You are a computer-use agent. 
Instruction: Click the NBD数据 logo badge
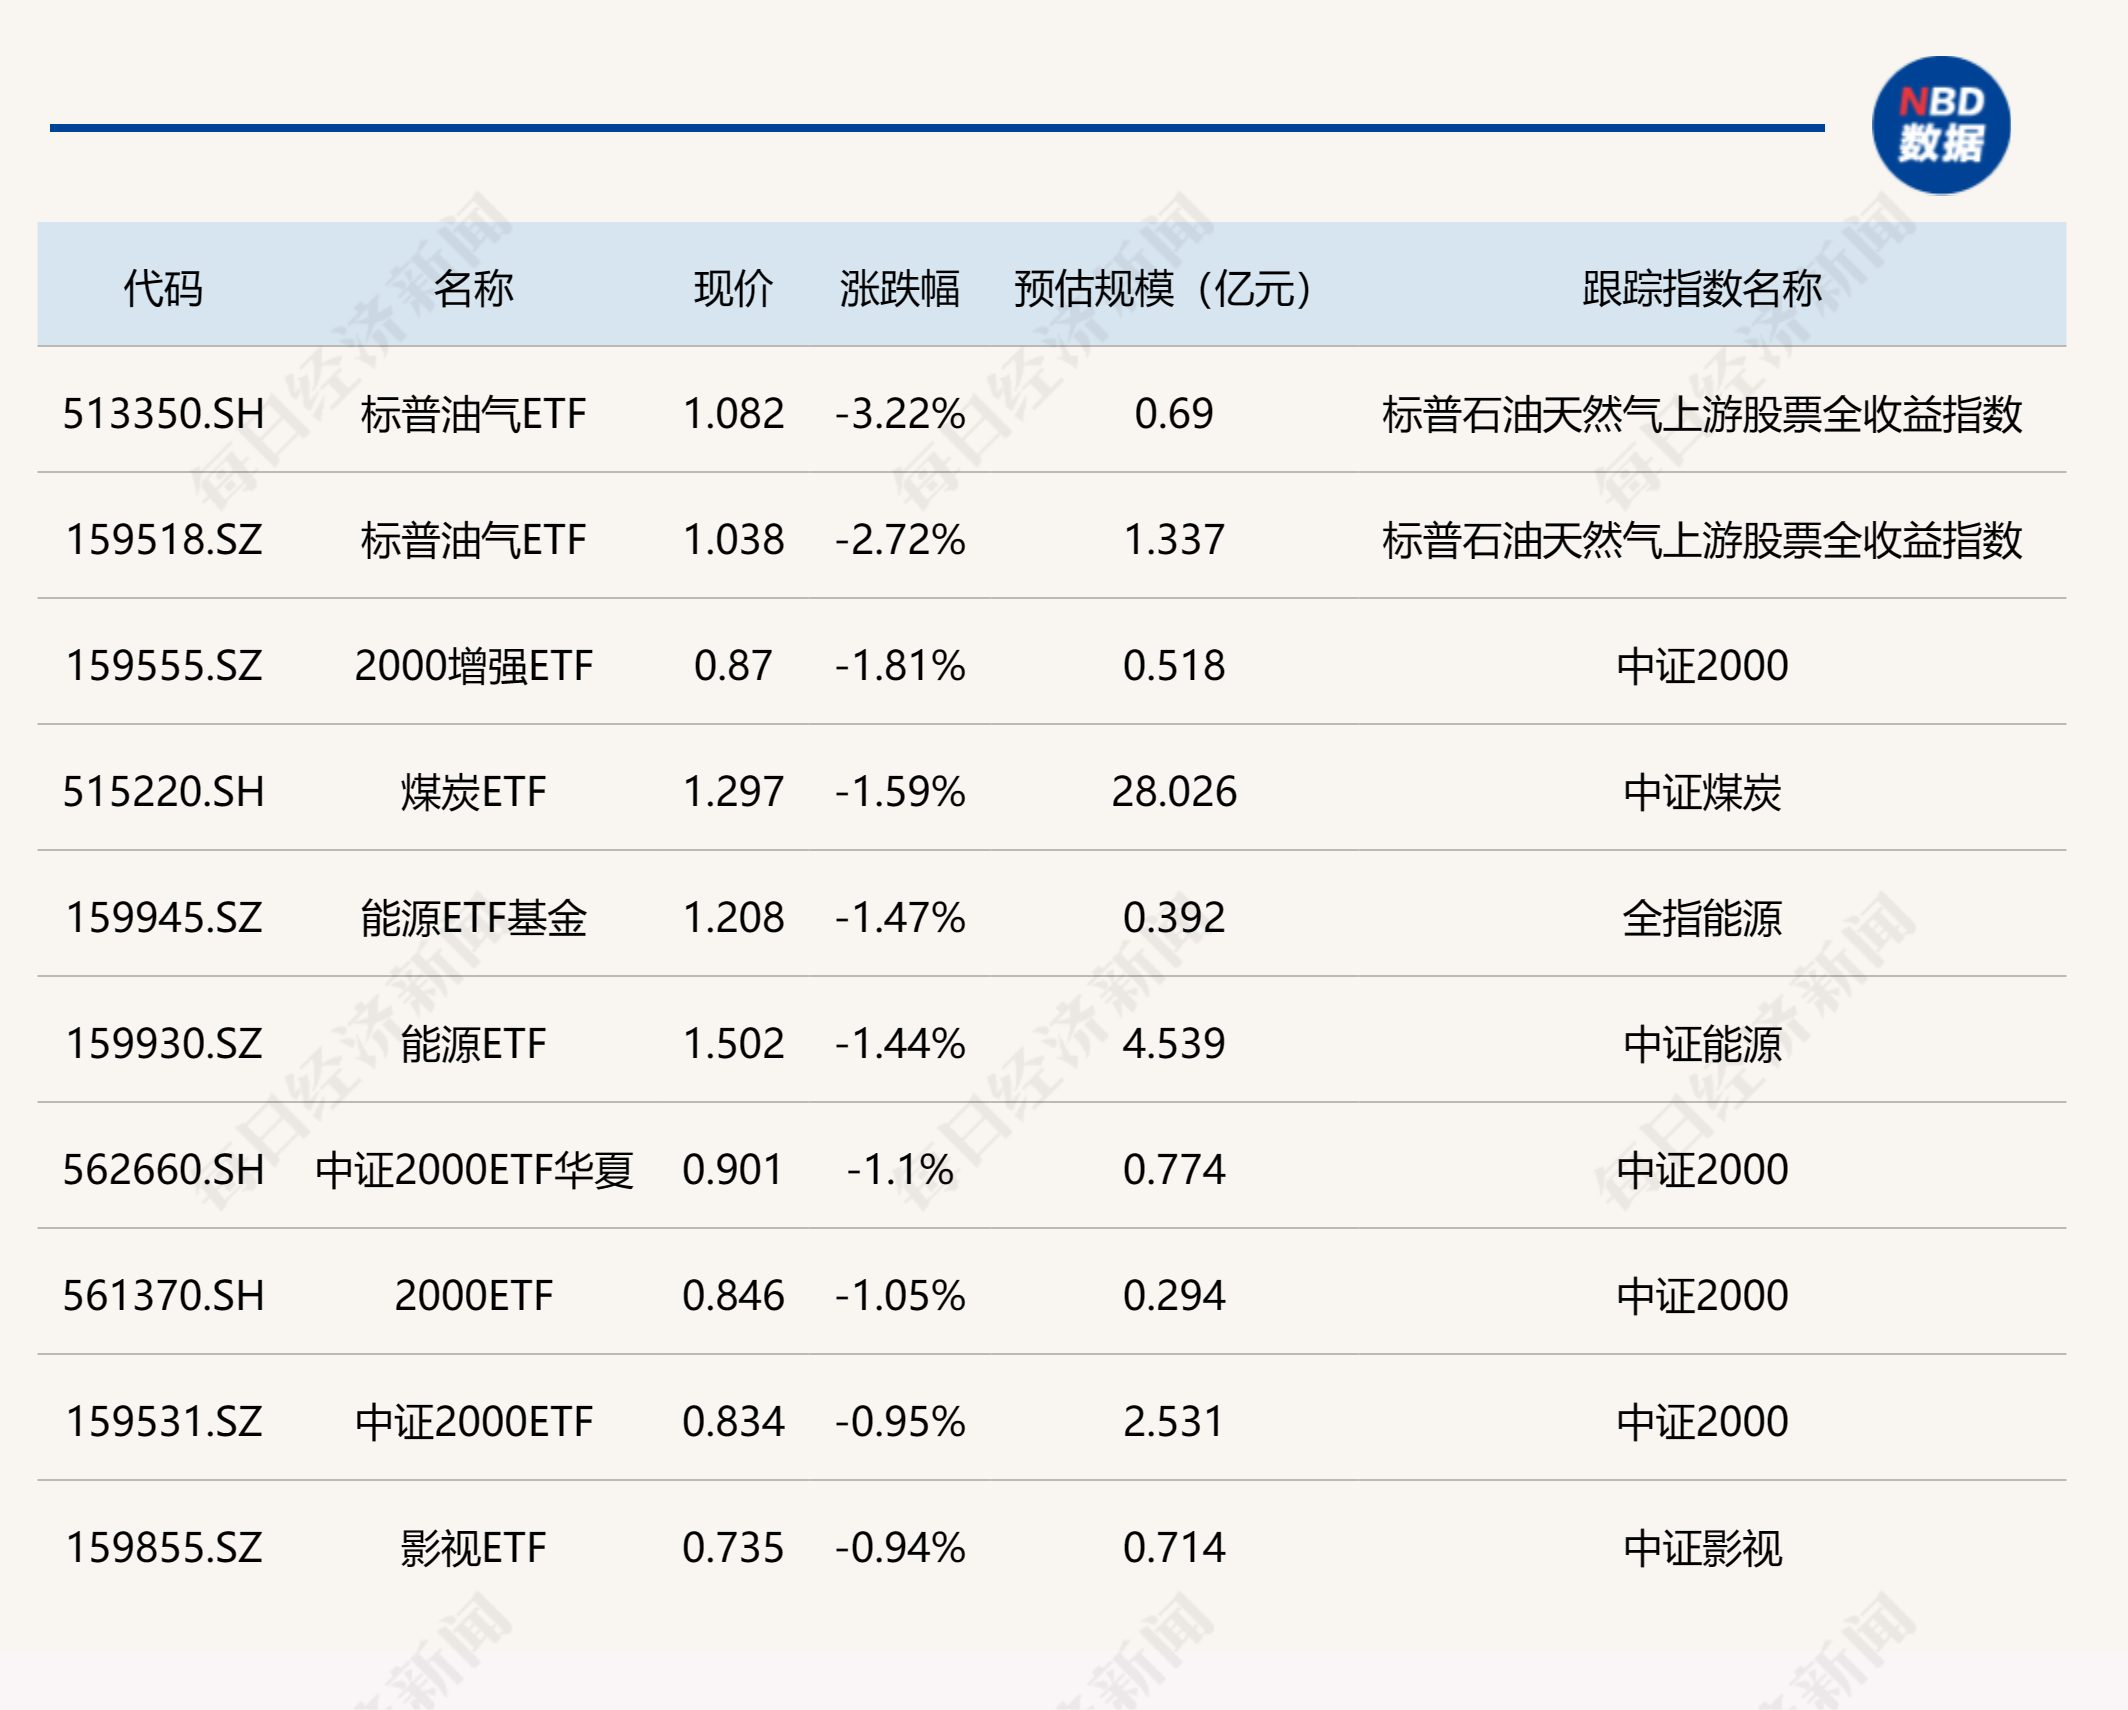click(1941, 125)
